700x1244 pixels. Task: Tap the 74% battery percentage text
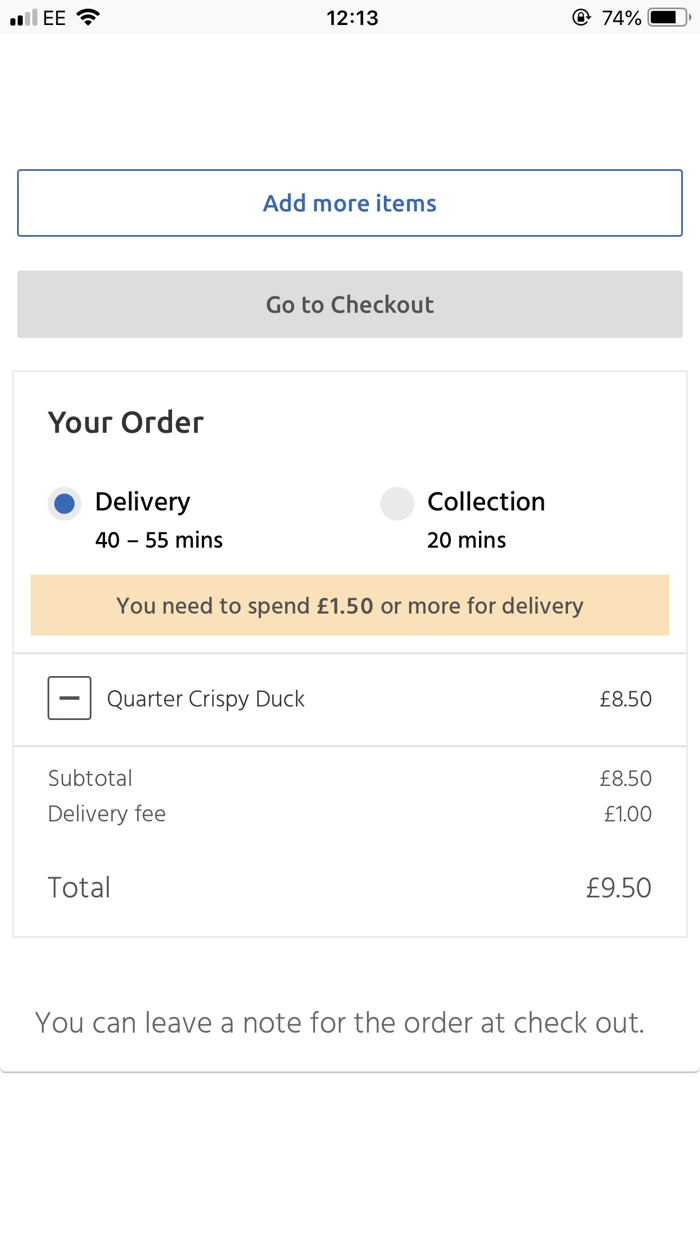click(621, 17)
